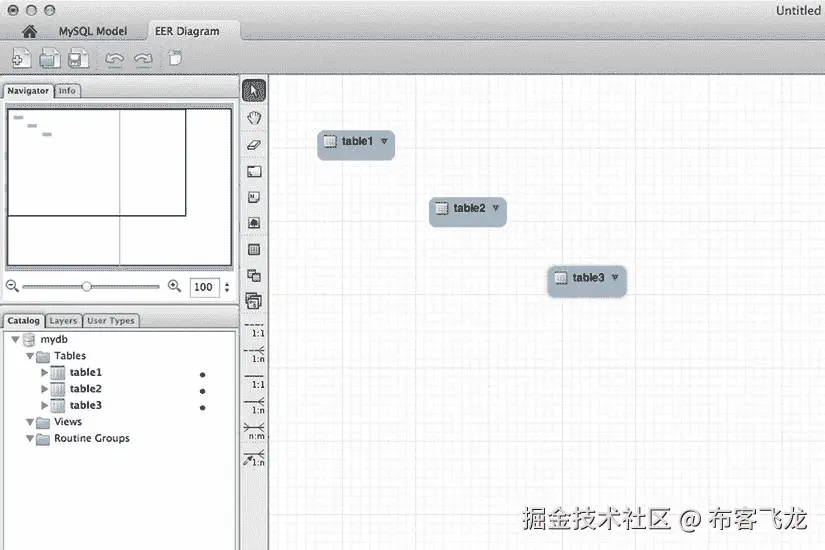This screenshot has height=550, width=825.
Task: Select the table1 label on the diagram
Action: click(357, 141)
